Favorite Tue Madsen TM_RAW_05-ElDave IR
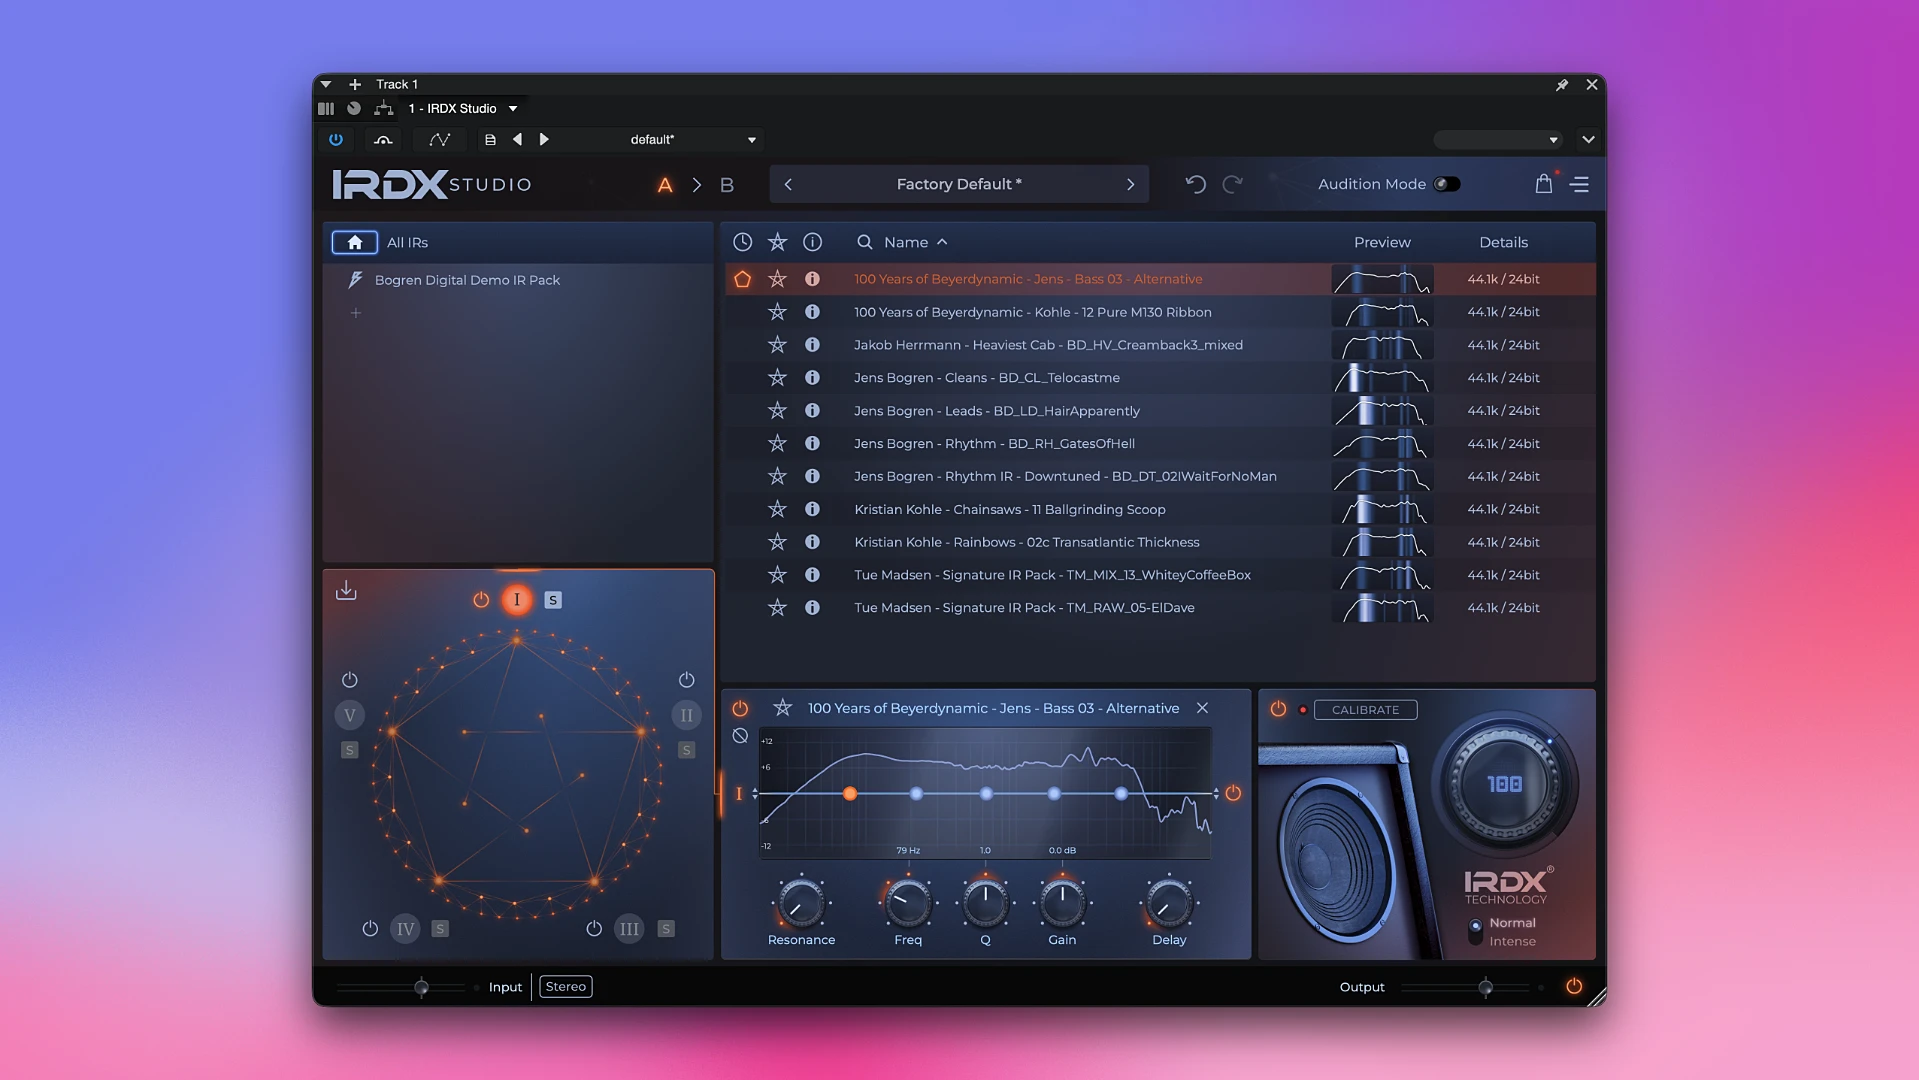This screenshot has width=1920, height=1080. click(x=777, y=608)
